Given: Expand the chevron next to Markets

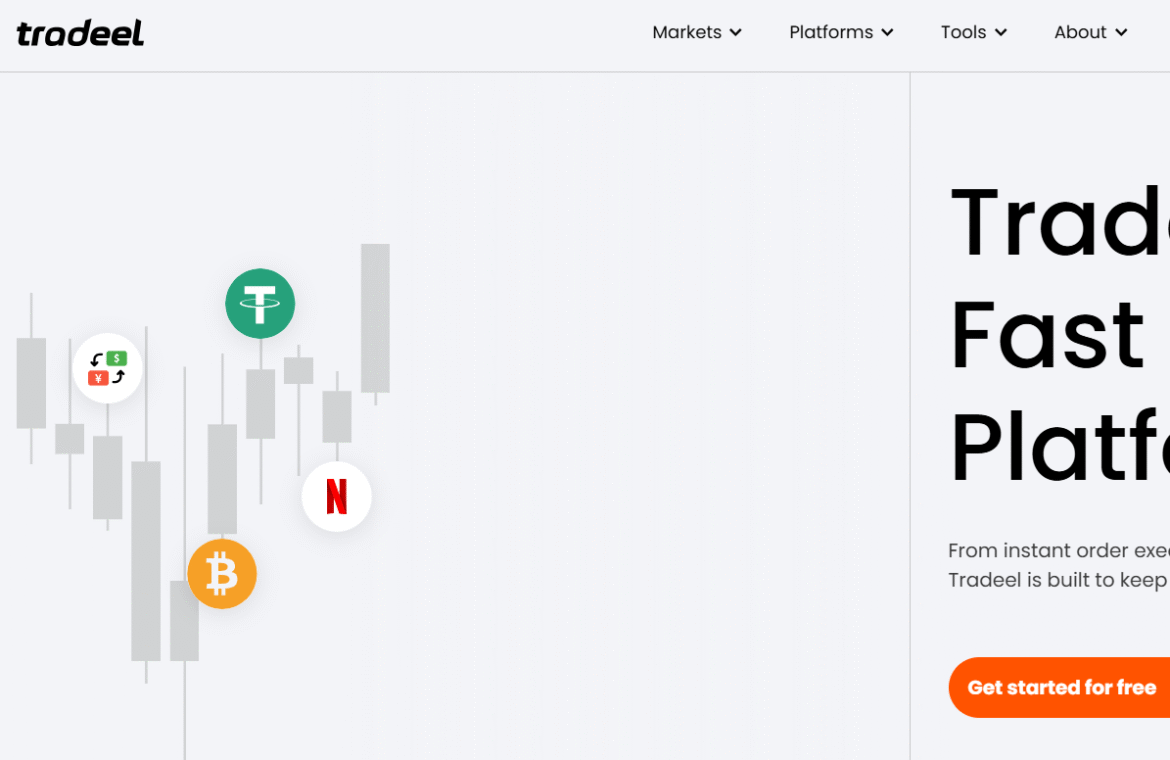Looking at the screenshot, I should click(736, 33).
